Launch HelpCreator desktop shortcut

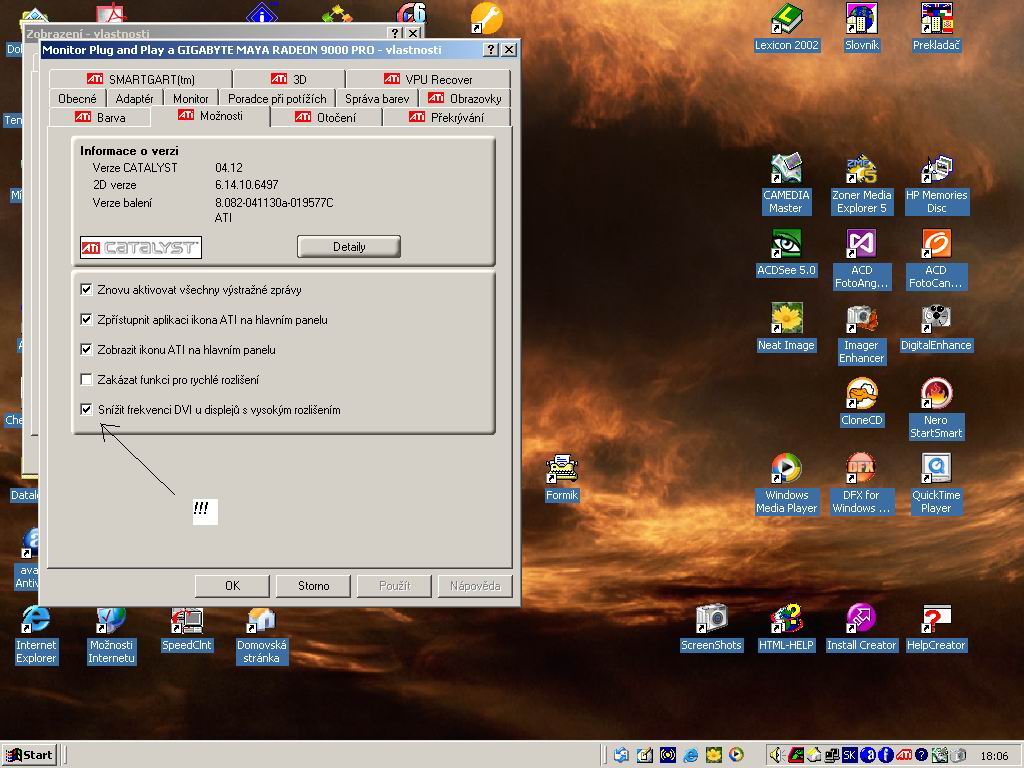(x=935, y=620)
